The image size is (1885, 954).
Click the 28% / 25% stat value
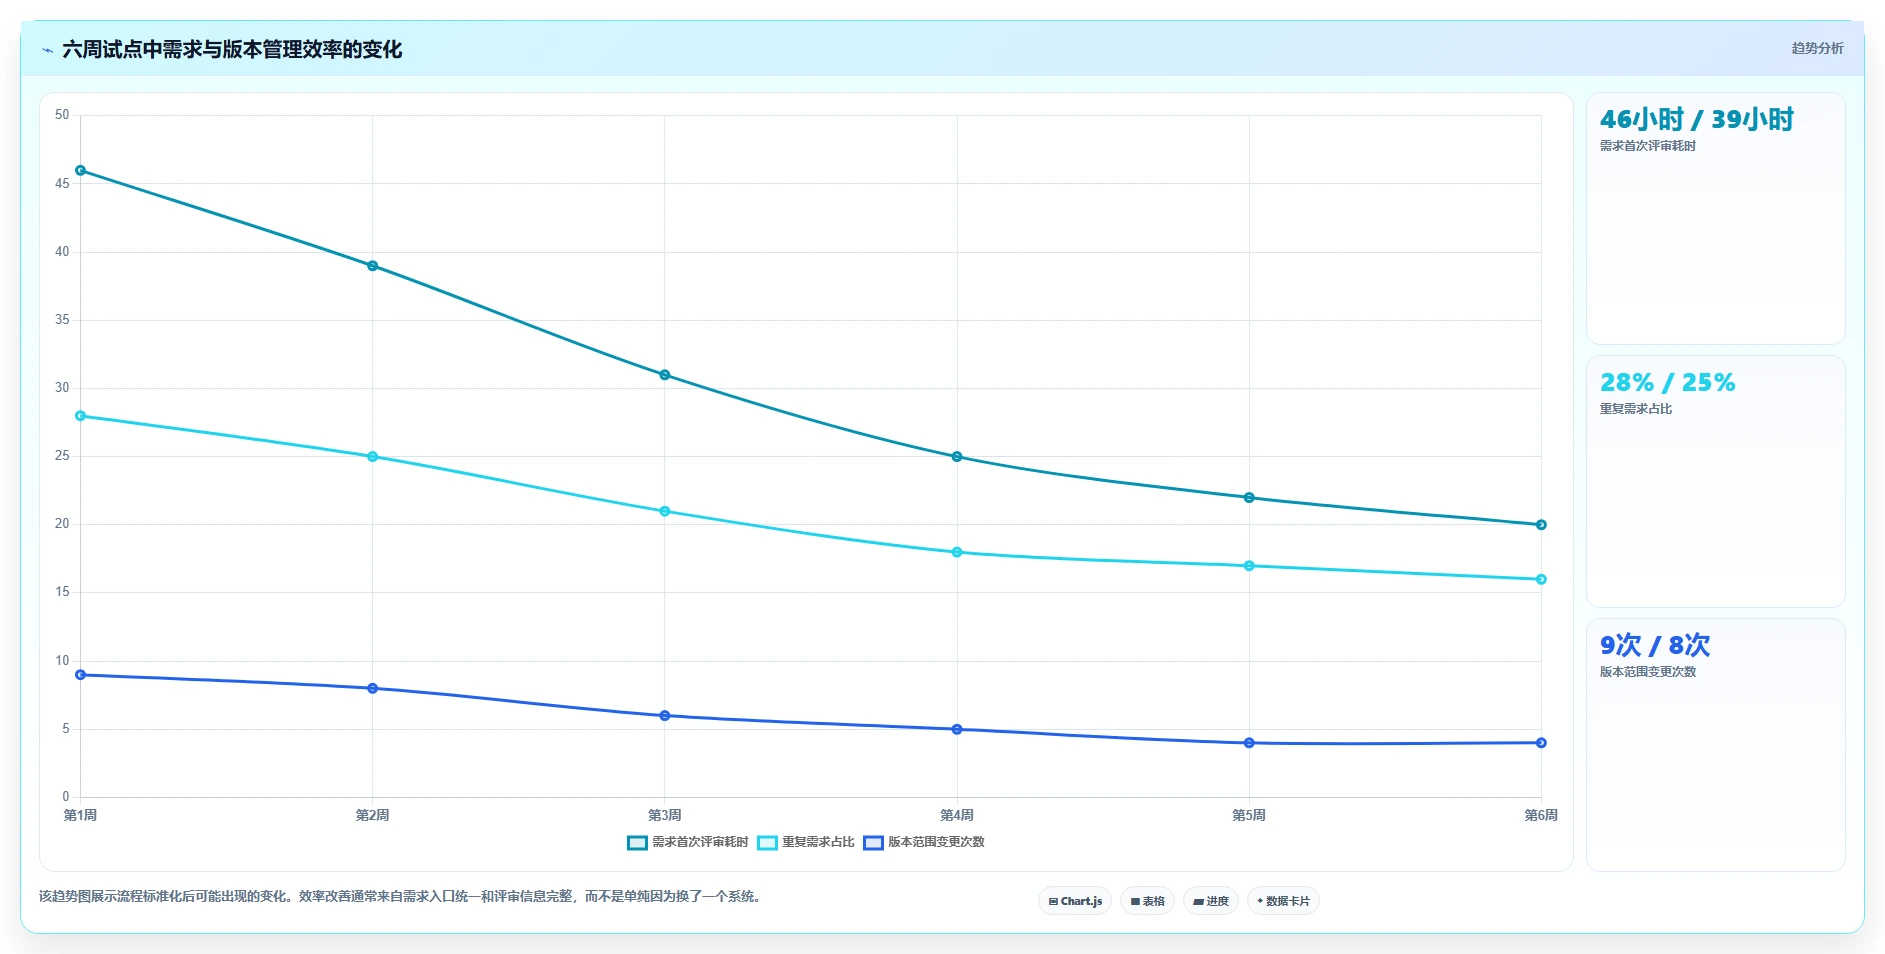(x=1667, y=382)
